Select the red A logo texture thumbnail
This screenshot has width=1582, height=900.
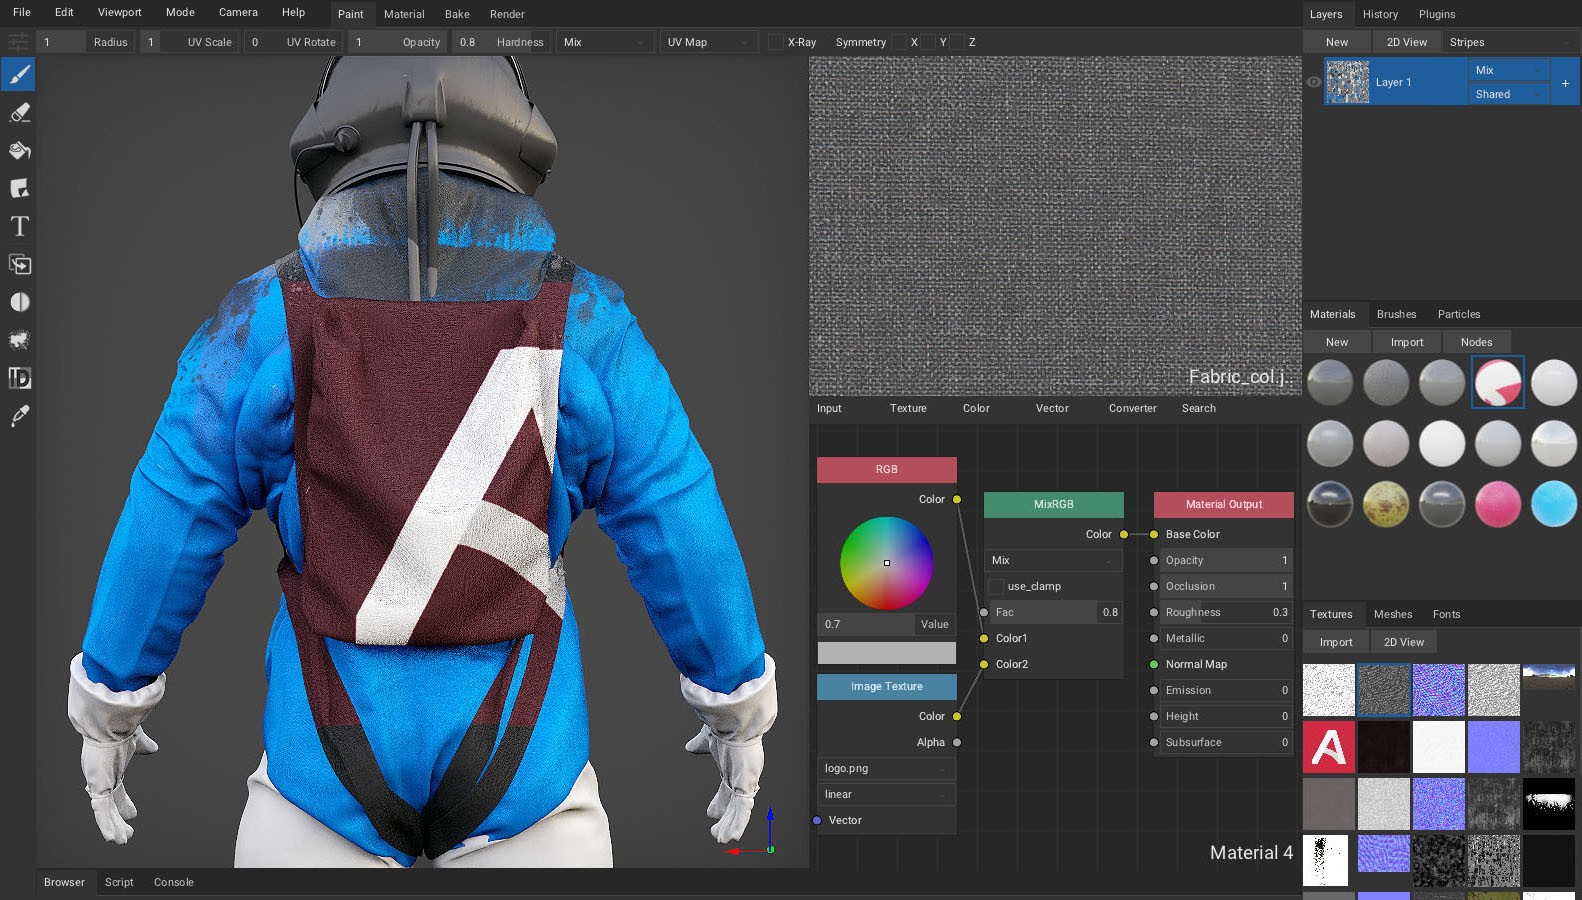pos(1328,747)
